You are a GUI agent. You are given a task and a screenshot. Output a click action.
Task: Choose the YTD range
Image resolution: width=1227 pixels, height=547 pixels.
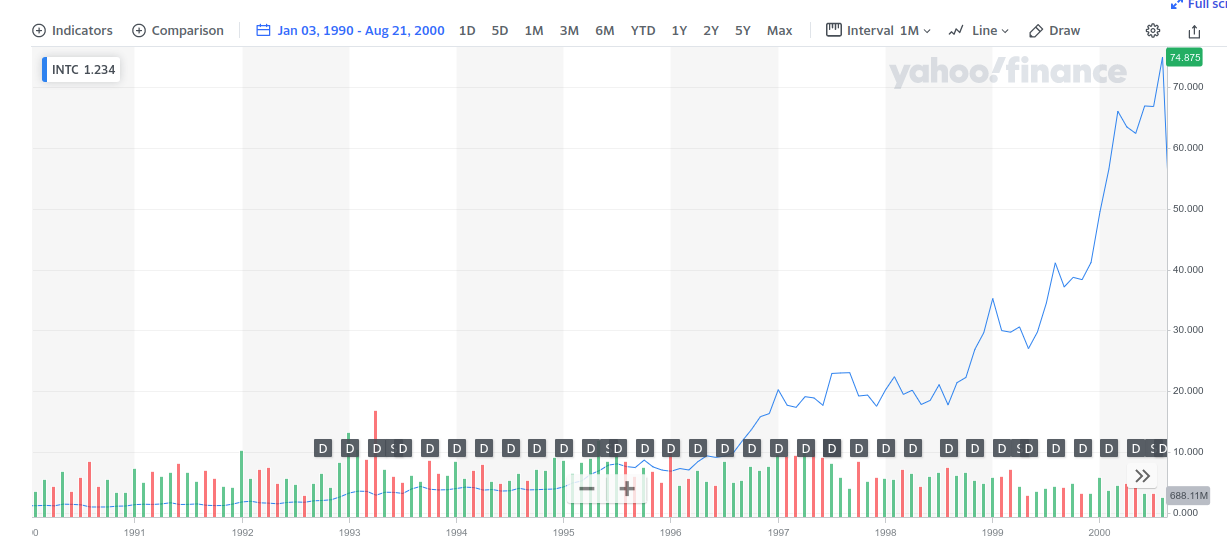(x=643, y=30)
